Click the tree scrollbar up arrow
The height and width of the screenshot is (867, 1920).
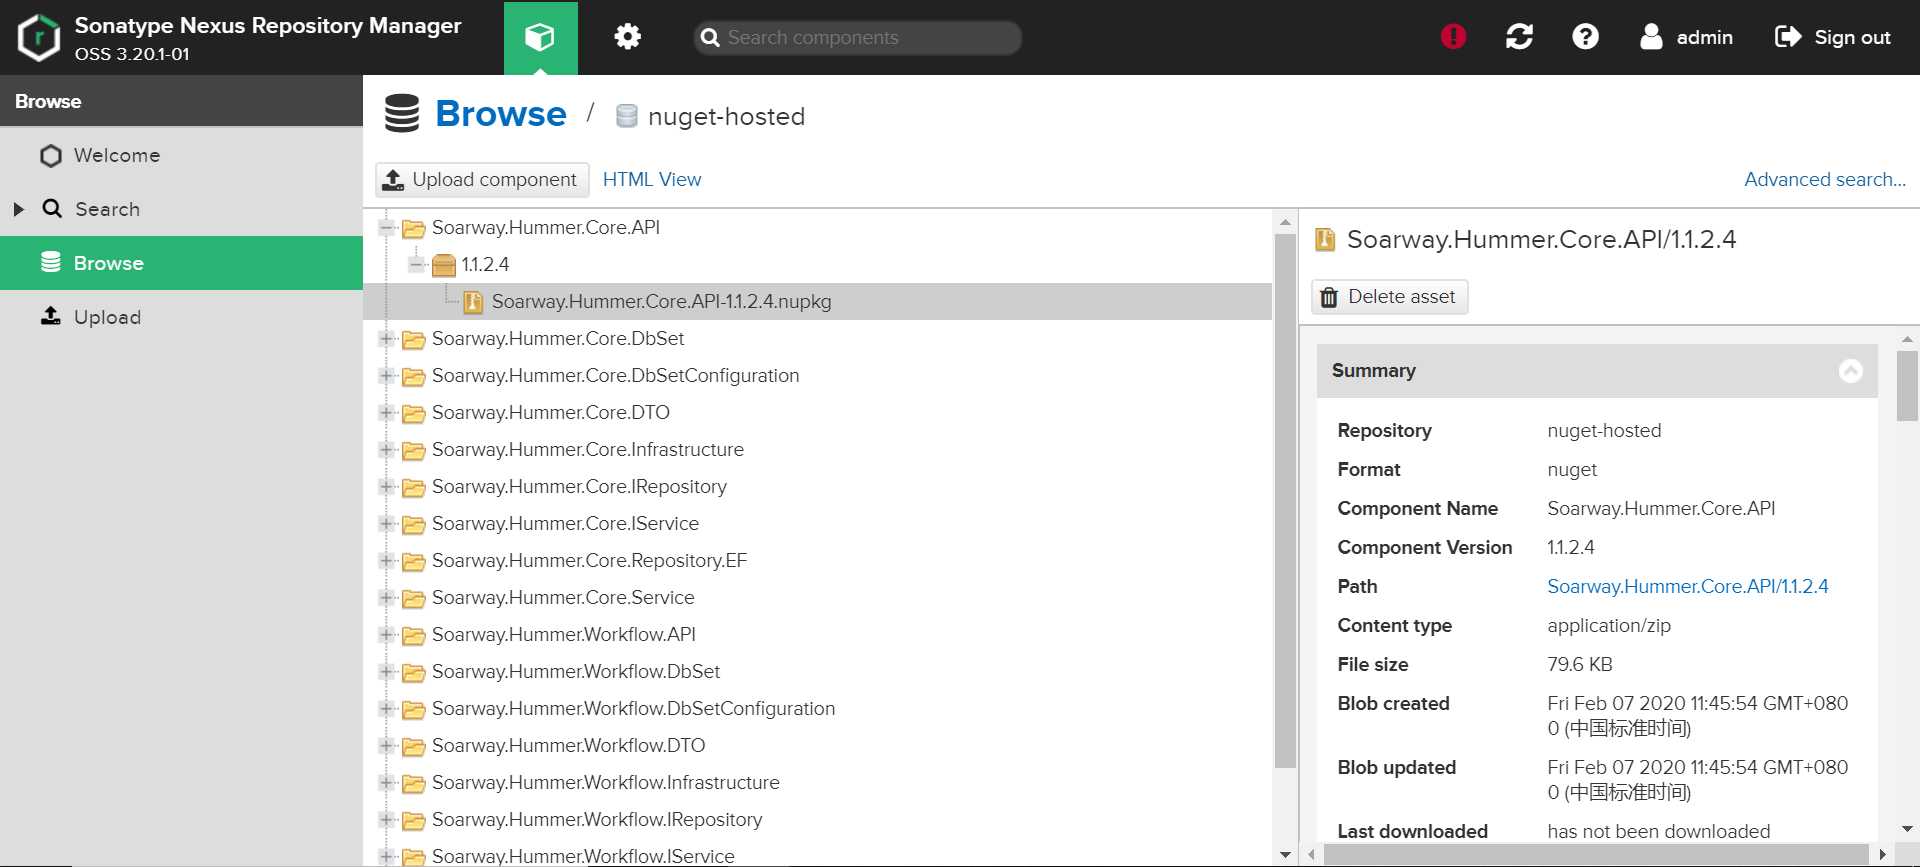pos(1285,221)
